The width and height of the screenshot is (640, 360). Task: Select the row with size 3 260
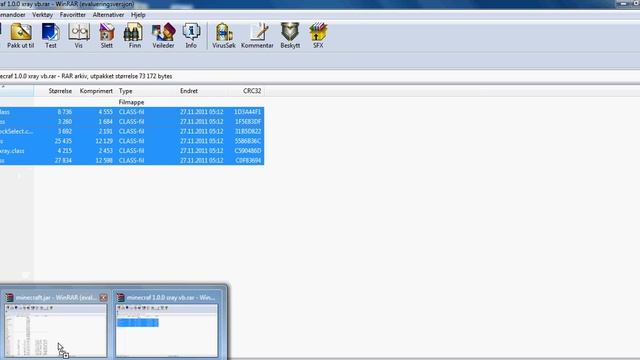pos(132,122)
